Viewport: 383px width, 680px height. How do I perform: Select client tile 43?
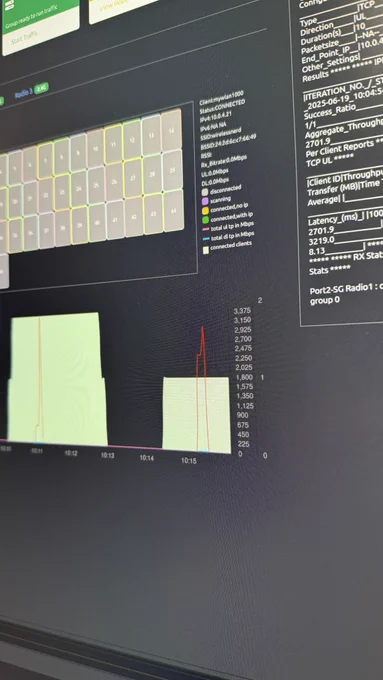pyautogui.click(x=153, y=214)
